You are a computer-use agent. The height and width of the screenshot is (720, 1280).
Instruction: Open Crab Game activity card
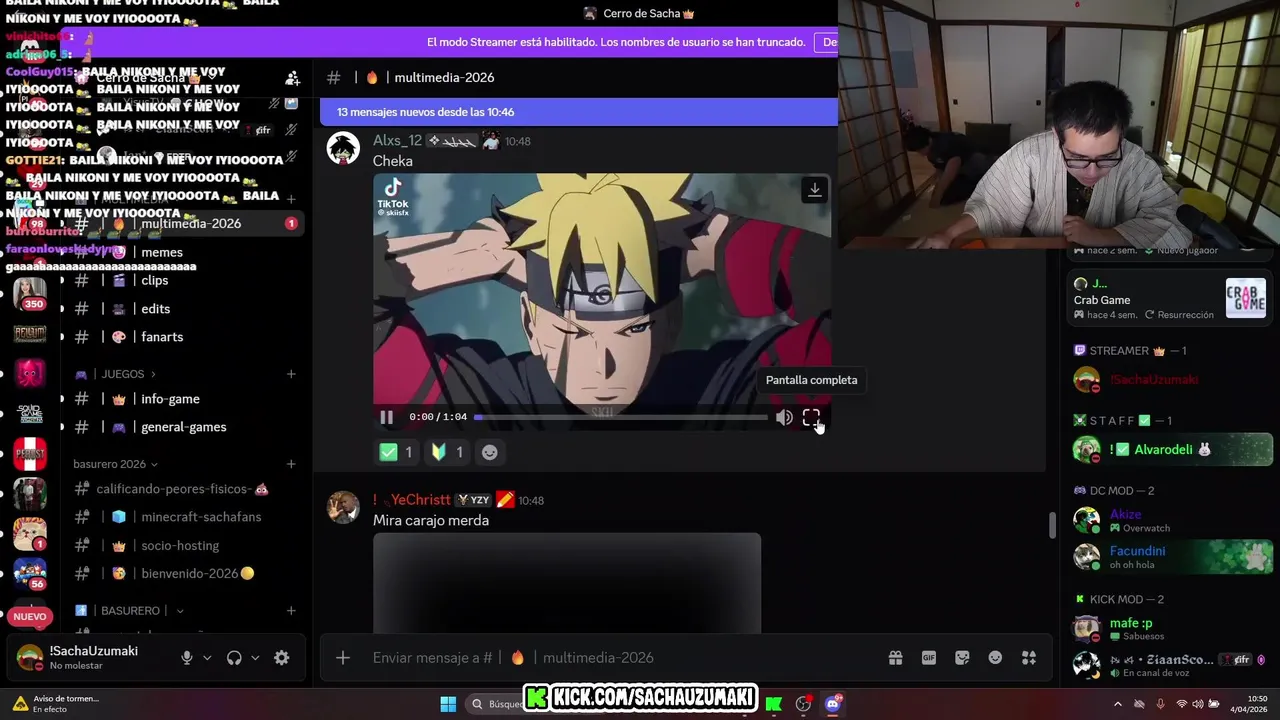pyautogui.click(x=1169, y=299)
